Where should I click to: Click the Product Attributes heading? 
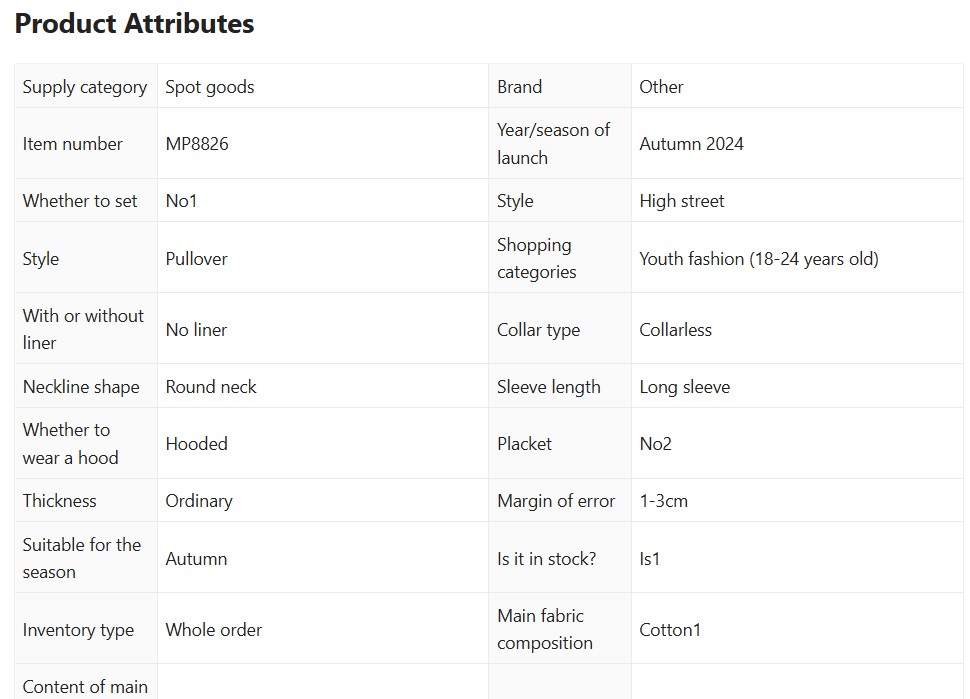[x=134, y=24]
